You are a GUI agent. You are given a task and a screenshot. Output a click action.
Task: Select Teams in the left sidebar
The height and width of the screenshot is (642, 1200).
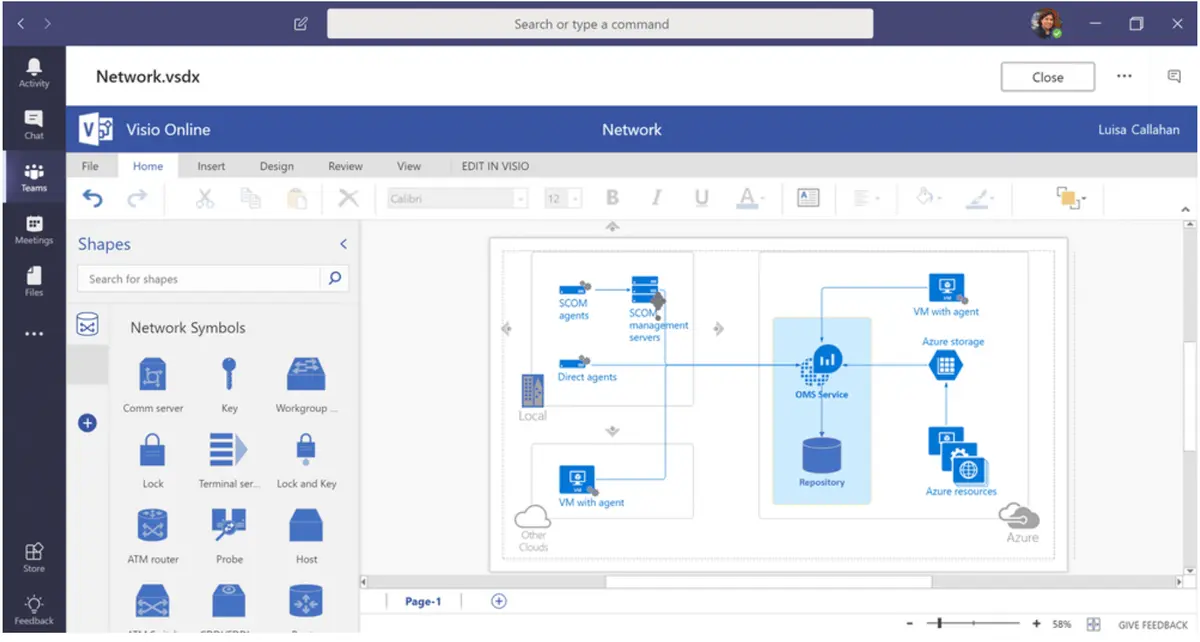tap(34, 177)
